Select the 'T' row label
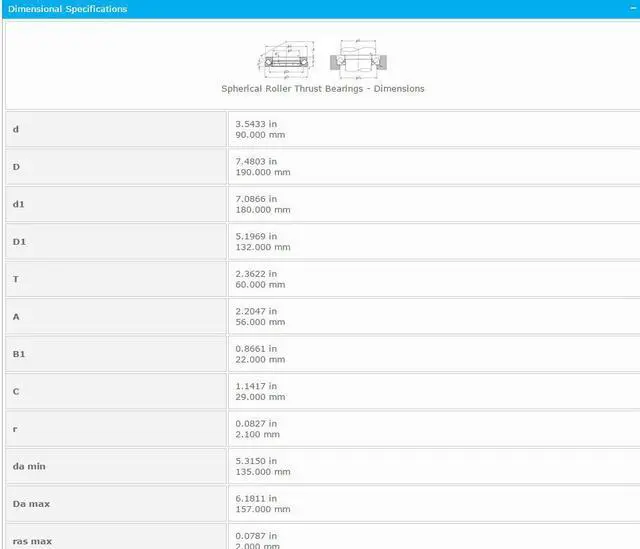The height and width of the screenshot is (549, 640). [16, 279]
